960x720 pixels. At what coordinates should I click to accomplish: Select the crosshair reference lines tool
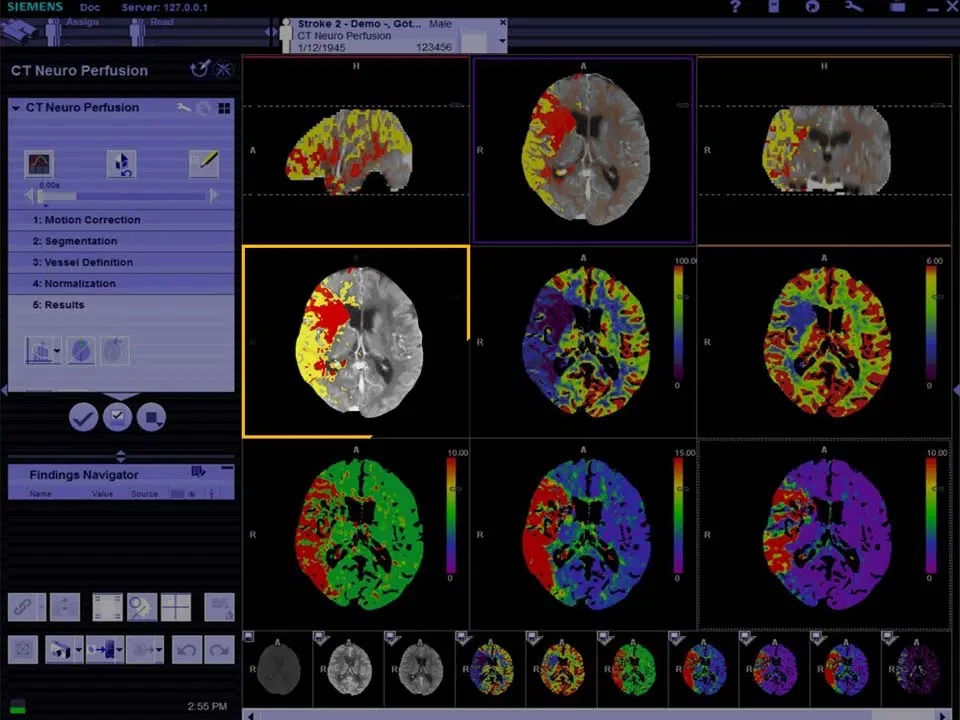click(176, 606)
